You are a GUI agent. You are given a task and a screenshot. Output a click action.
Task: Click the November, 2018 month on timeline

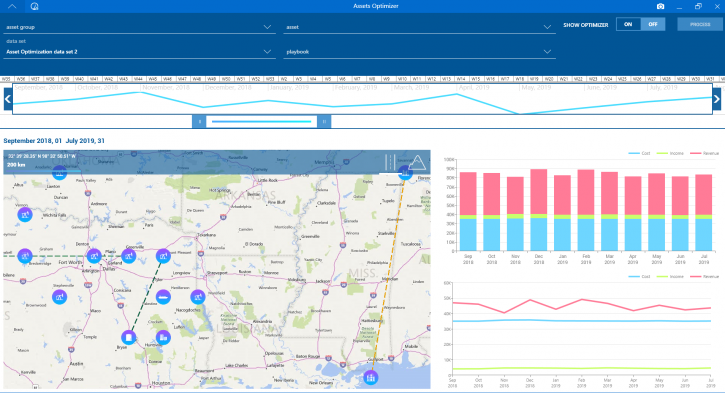(x=166, y=87)
